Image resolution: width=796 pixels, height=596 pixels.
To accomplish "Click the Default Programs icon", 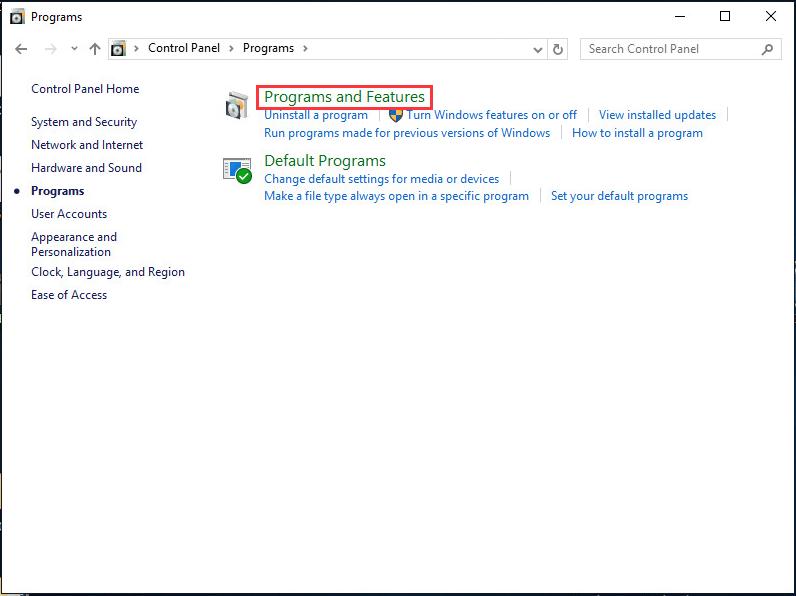I will [x=237, y=171].
